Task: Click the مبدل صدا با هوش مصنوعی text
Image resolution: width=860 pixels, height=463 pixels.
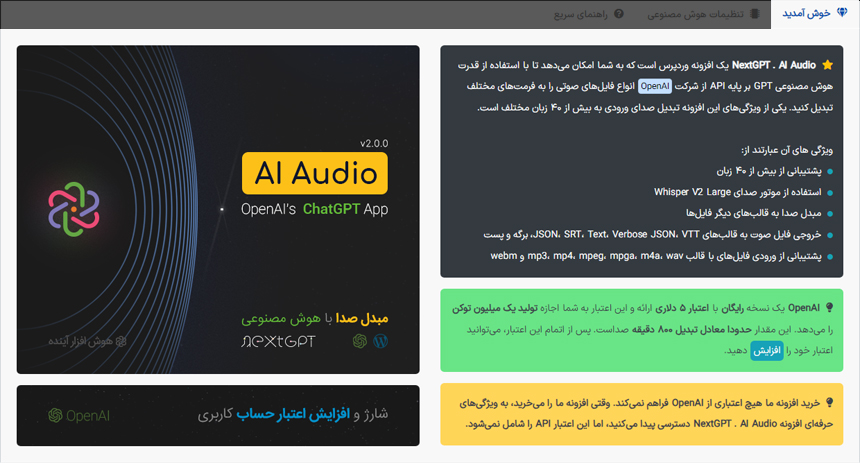Action: point(314,318)
